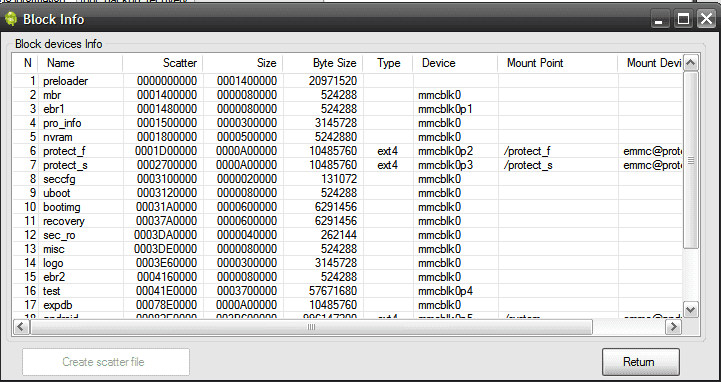The width and height of the screenshot is (721, 382).
Task: Select the expdb partition row
Action: click(347, 305)
